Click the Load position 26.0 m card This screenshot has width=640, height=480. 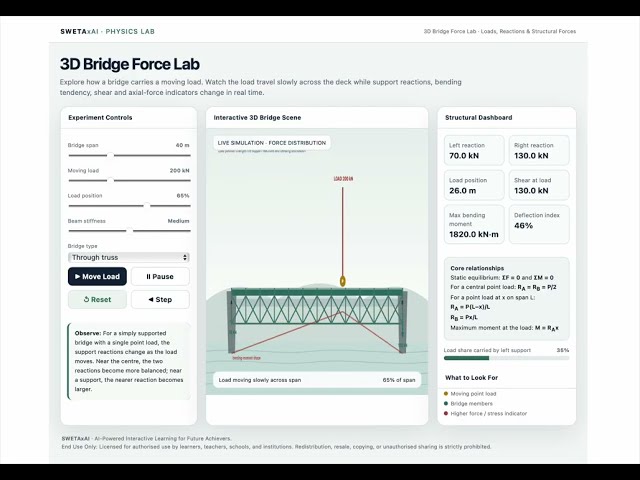(x=474, y=185)
